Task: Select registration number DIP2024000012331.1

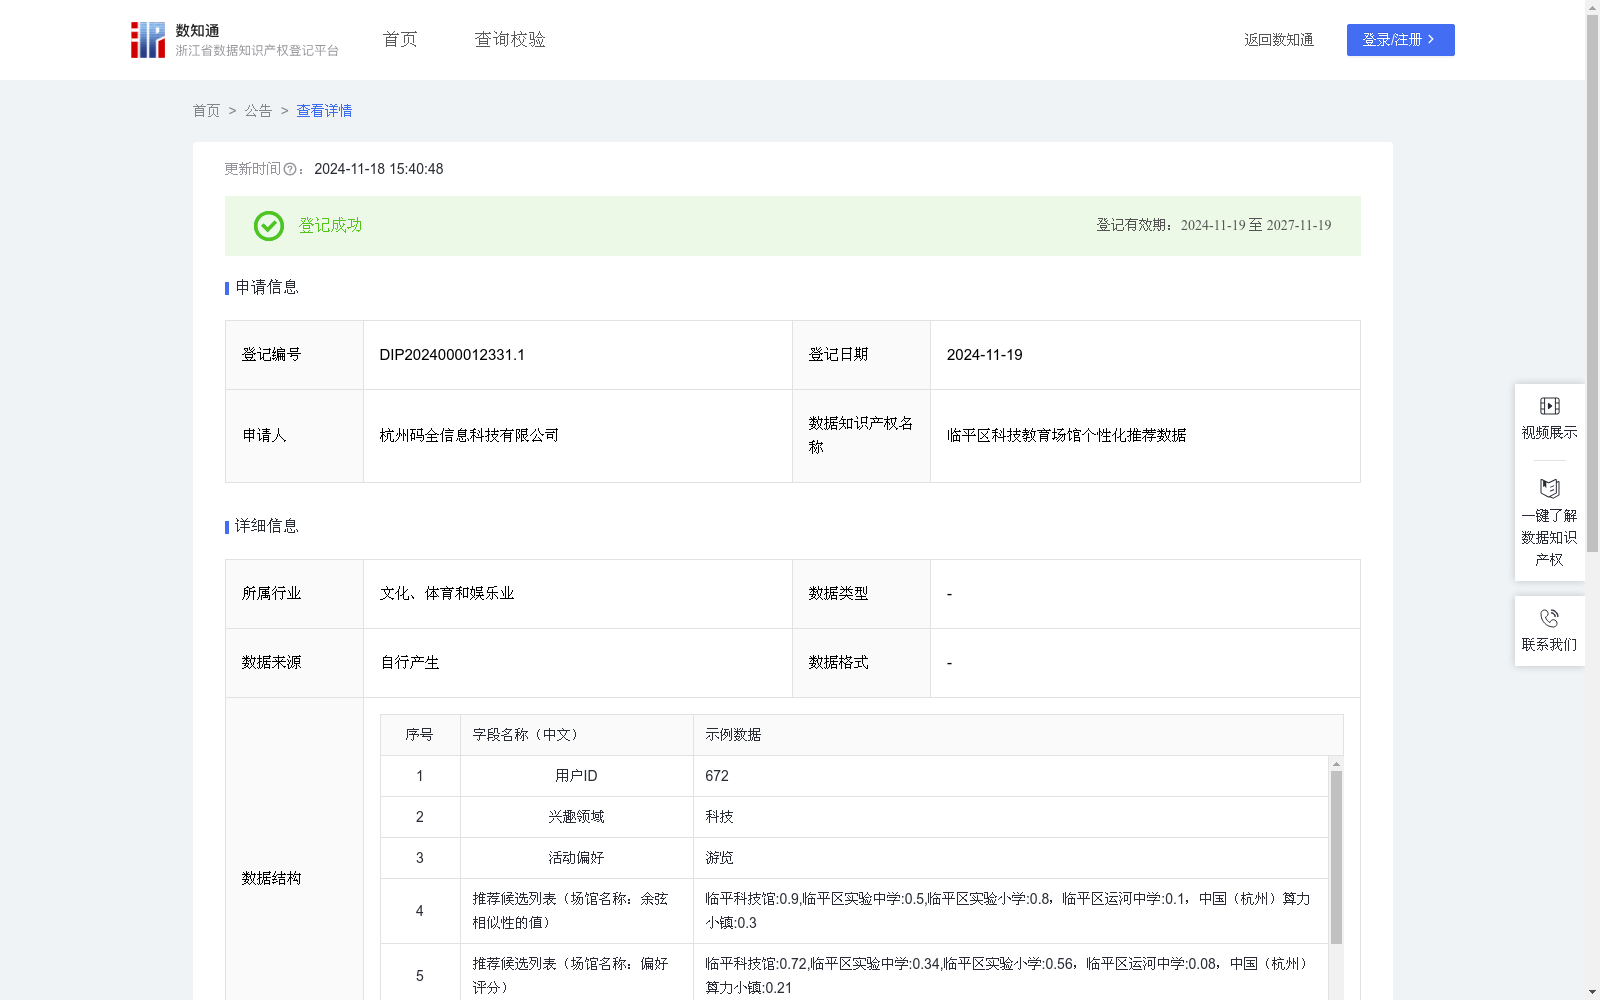Action: [452, 355]
